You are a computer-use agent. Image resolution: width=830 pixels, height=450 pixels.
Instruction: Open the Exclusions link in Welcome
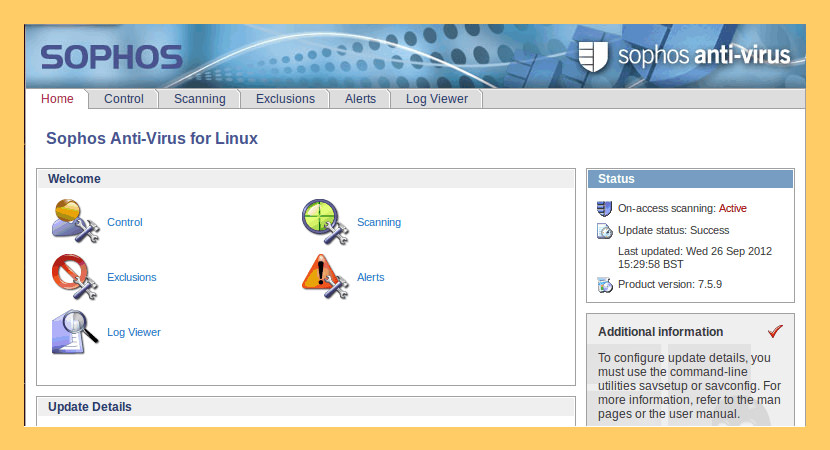click(x=132, y=277)
